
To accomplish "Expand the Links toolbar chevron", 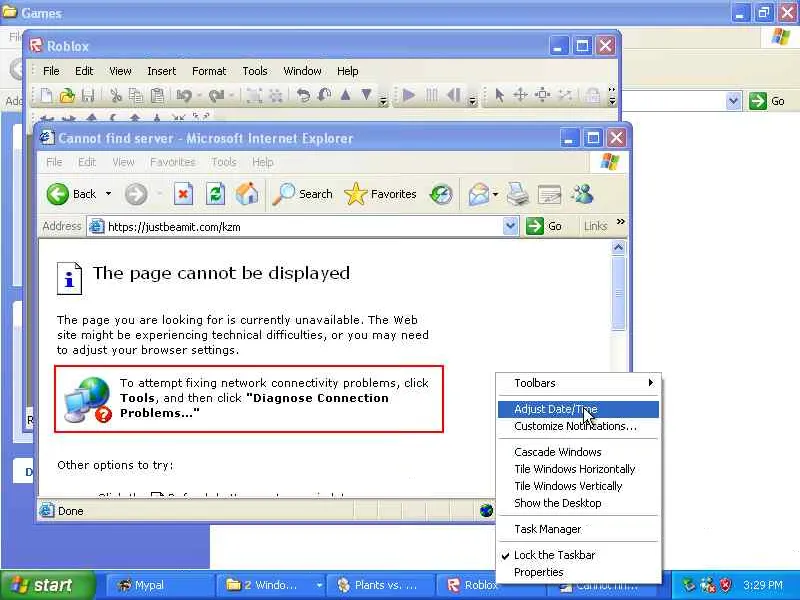I will pos(620,221).
